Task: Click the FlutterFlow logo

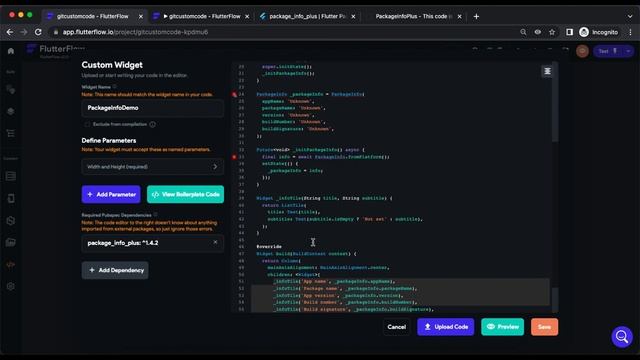Action: (x=55, y=50)
